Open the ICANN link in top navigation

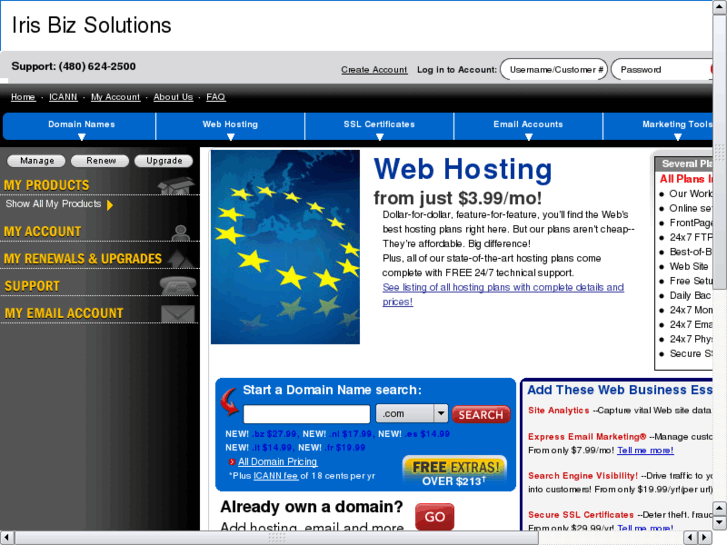point(63,97)
